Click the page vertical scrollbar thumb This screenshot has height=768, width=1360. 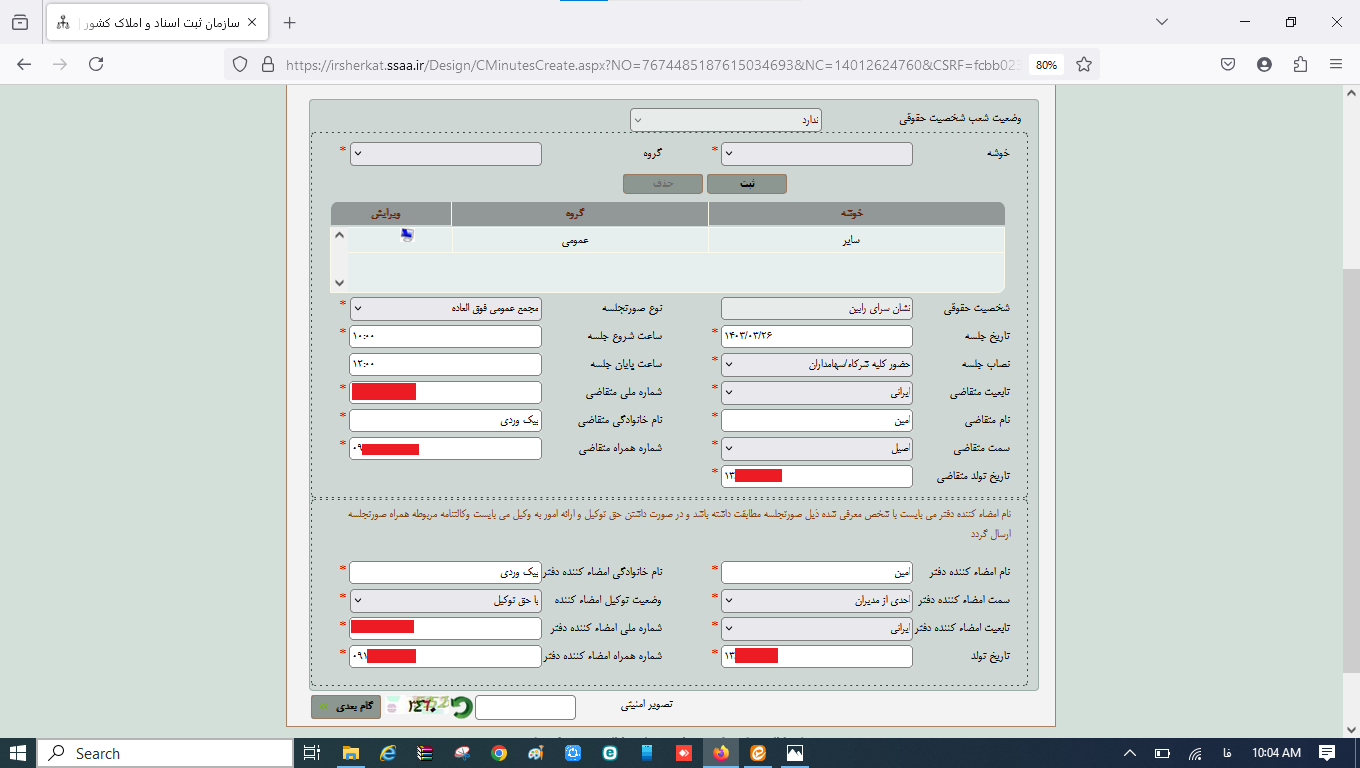point(1351,470)
